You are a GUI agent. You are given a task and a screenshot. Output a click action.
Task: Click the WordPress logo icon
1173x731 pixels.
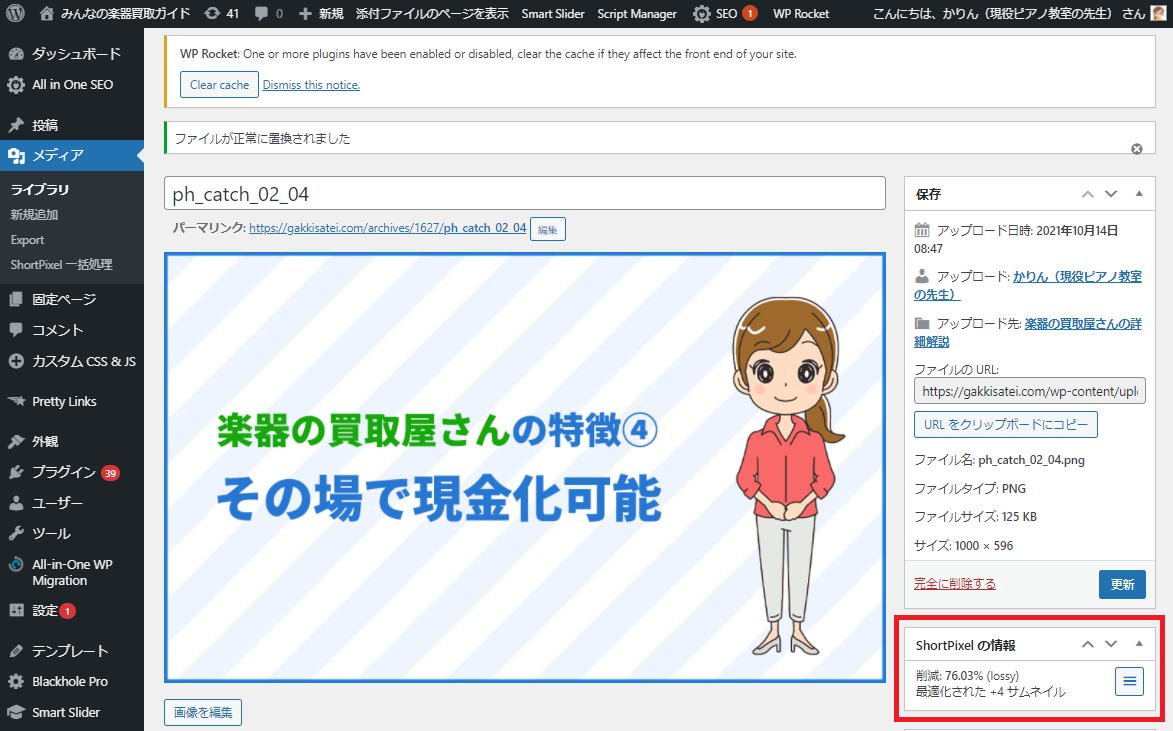coord(16,14)
